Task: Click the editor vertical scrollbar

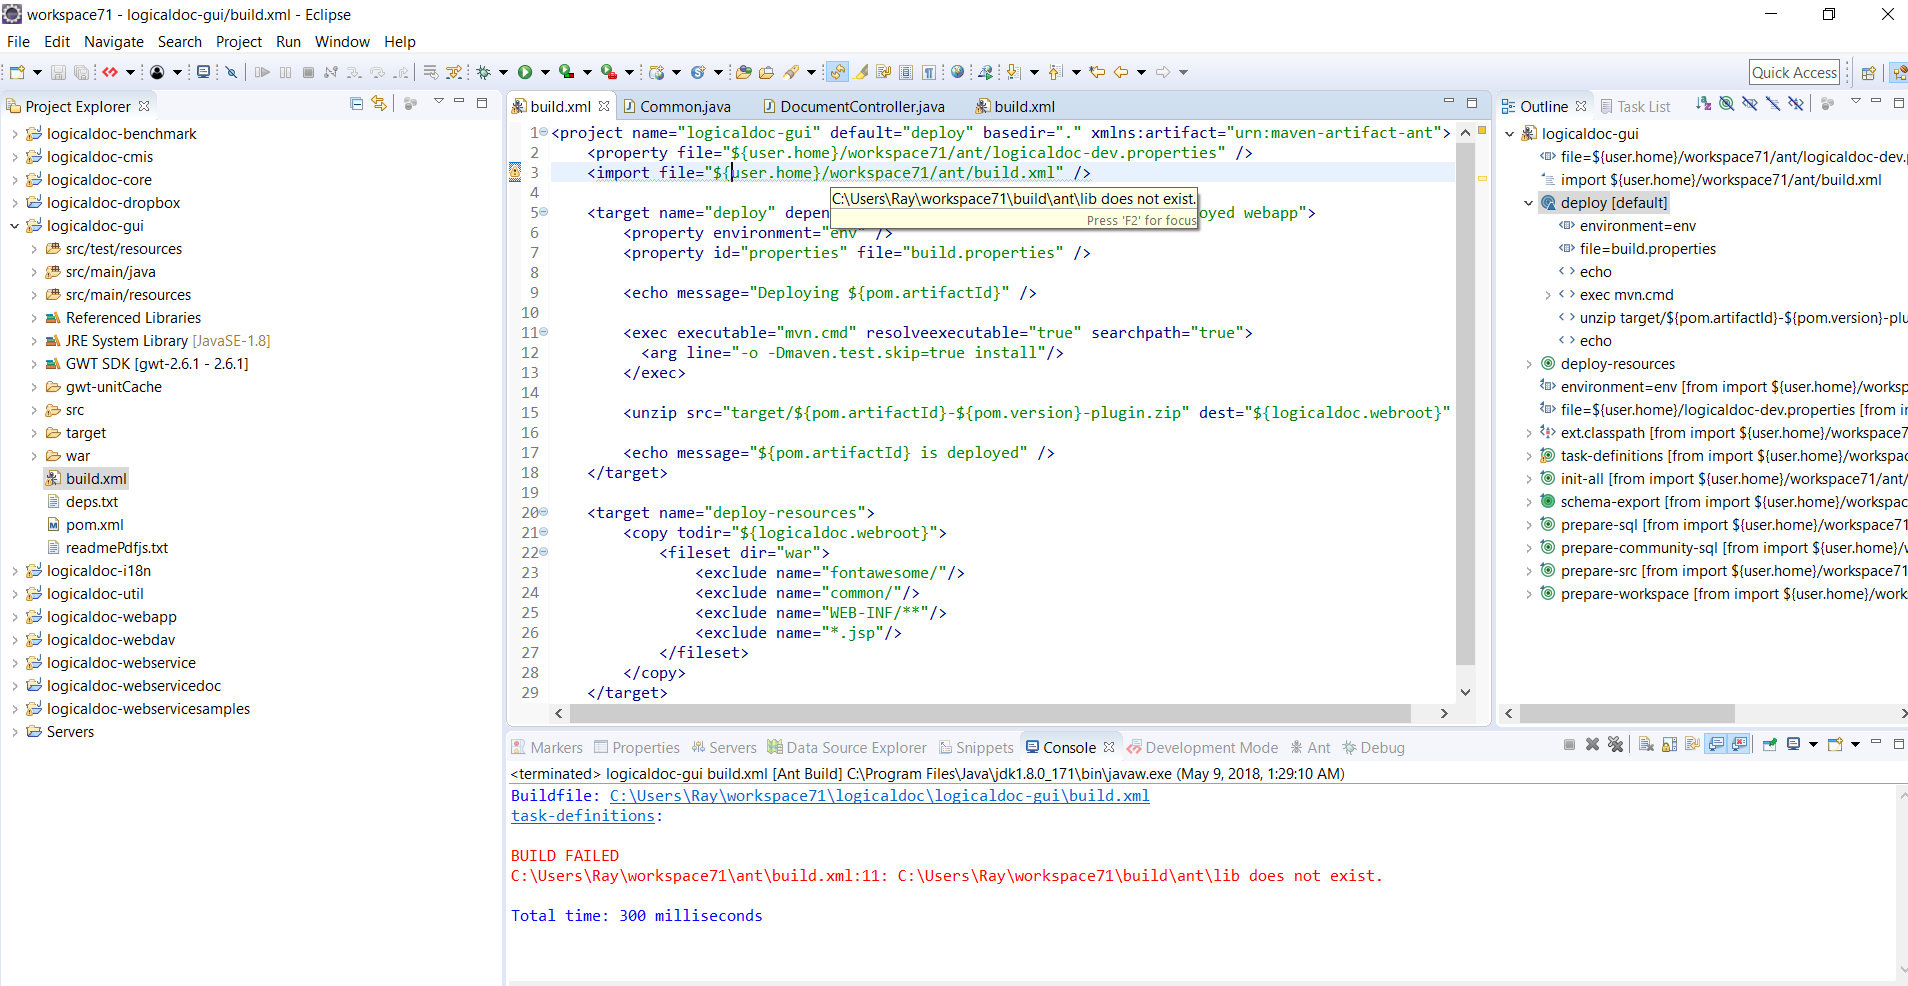Action: pyautogui.click(x=1465, y=405)
